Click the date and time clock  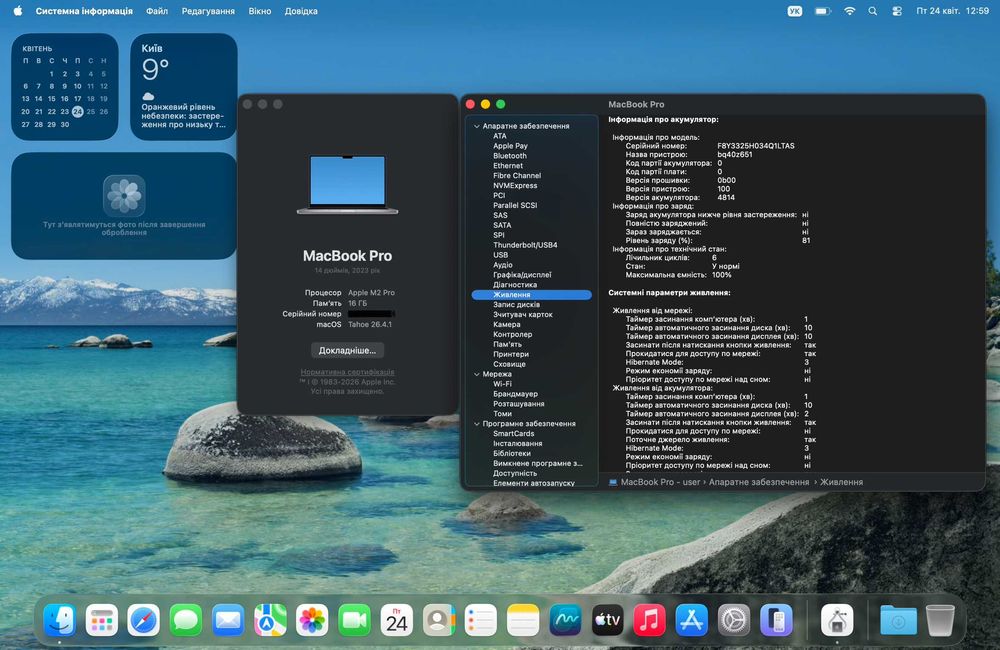tap(952, 11)
